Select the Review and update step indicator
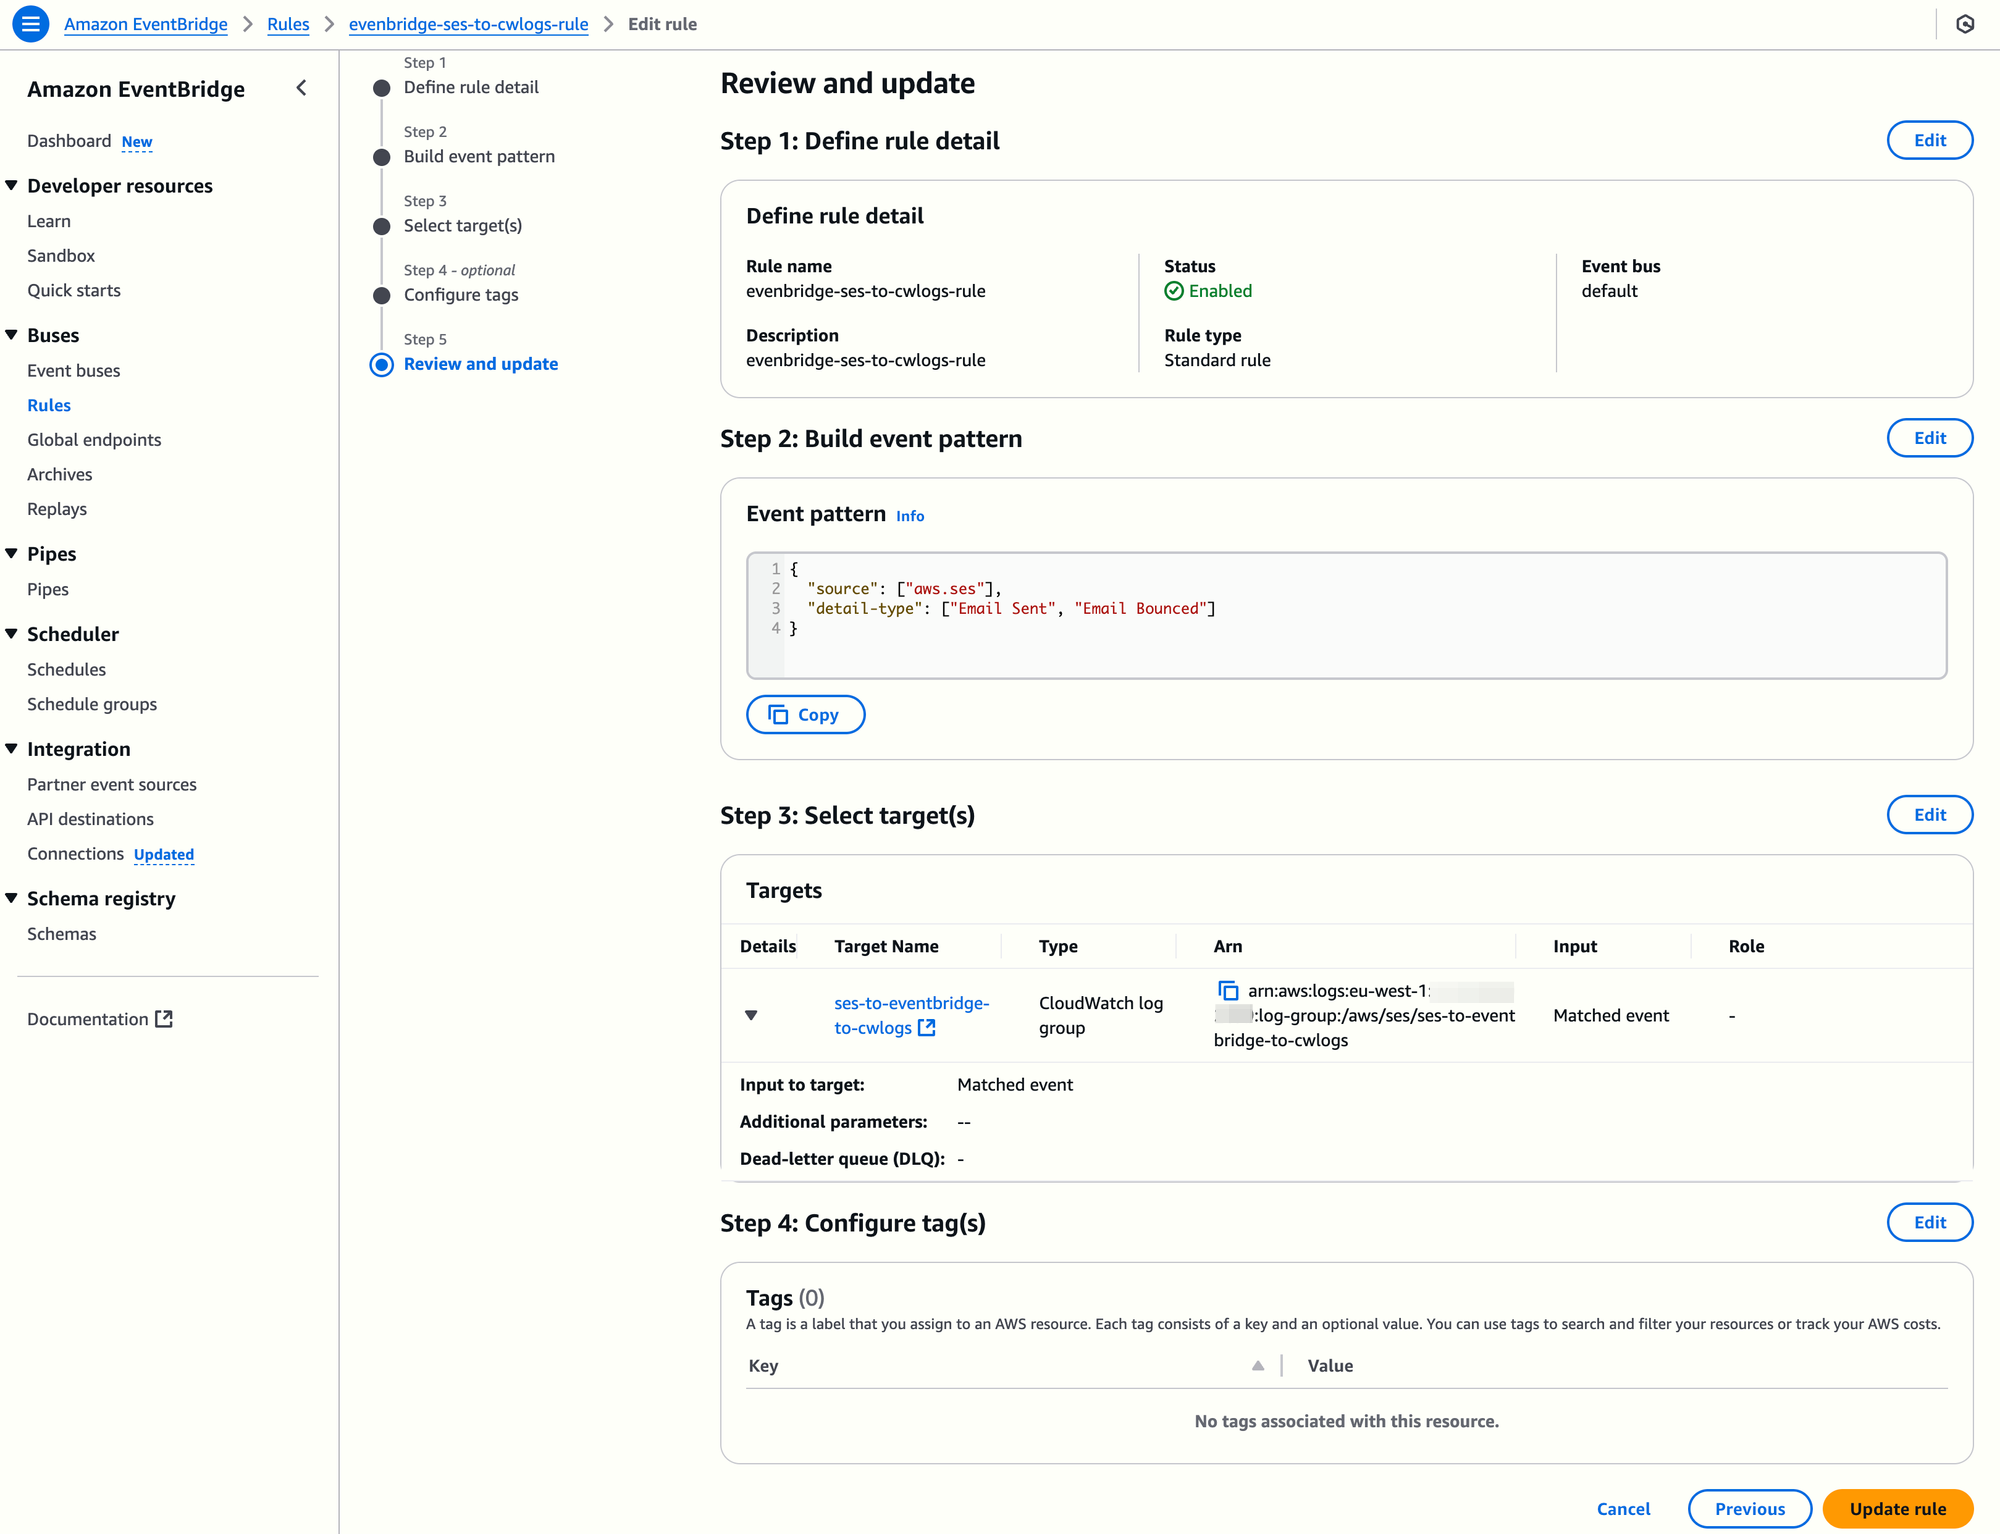Screen dimensions: 2000x1534 coord(381,365)
